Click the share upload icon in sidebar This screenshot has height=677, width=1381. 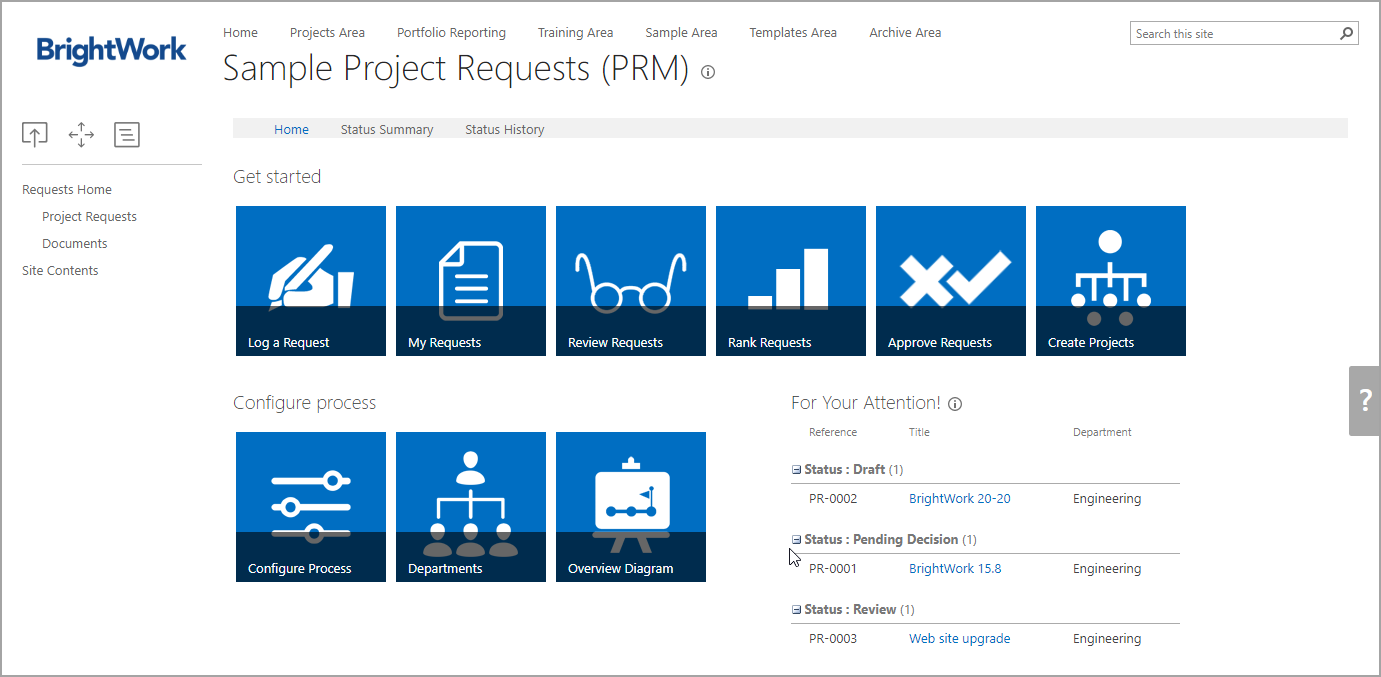coord(35,135)
